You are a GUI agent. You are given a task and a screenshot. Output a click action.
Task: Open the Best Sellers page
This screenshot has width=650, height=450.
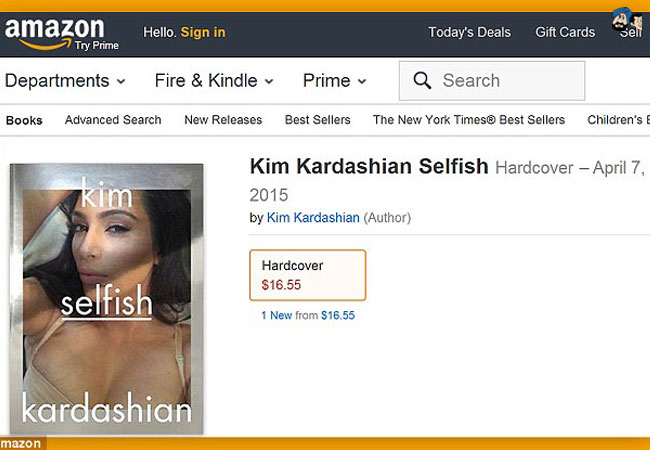tap(317, 120)
